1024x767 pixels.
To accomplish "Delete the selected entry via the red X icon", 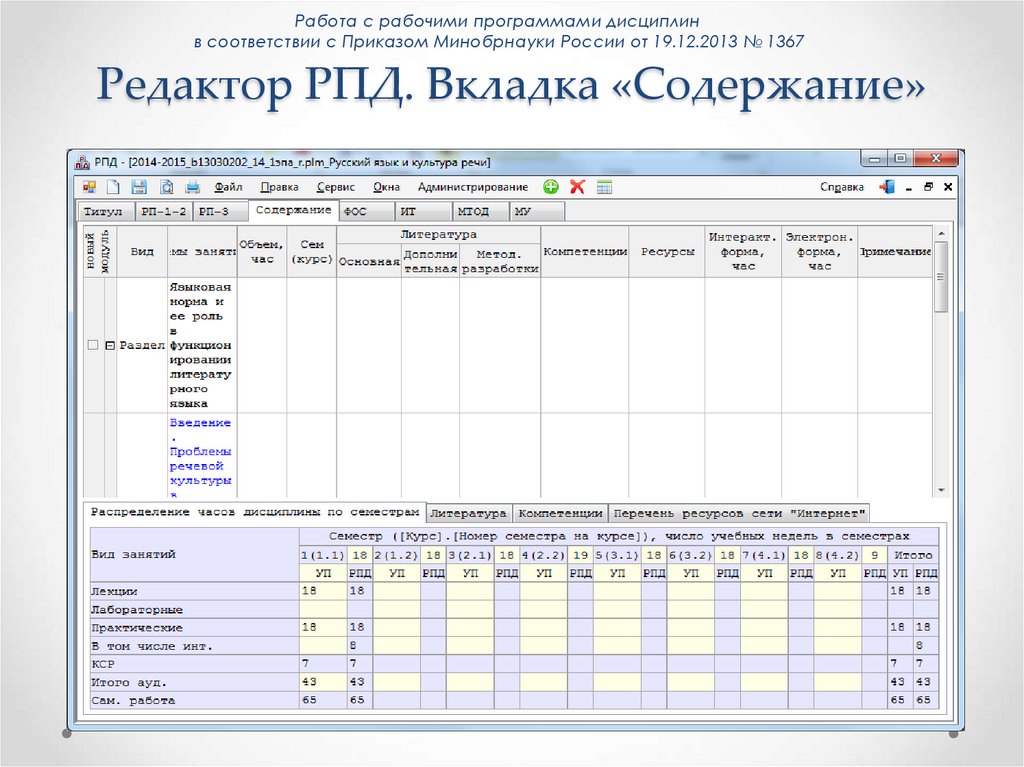I will click(576, 187).
